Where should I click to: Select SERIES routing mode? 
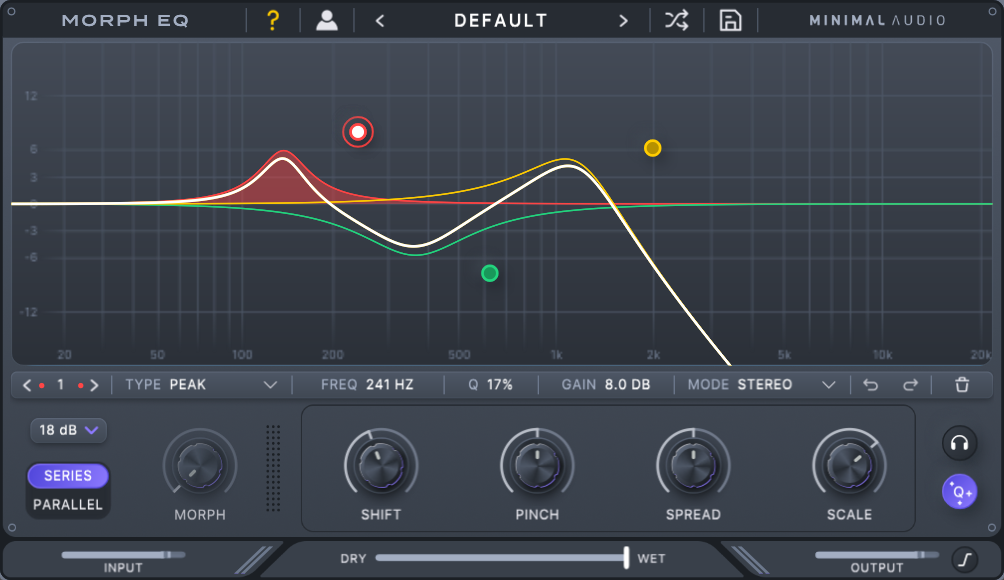pos(68,476)
